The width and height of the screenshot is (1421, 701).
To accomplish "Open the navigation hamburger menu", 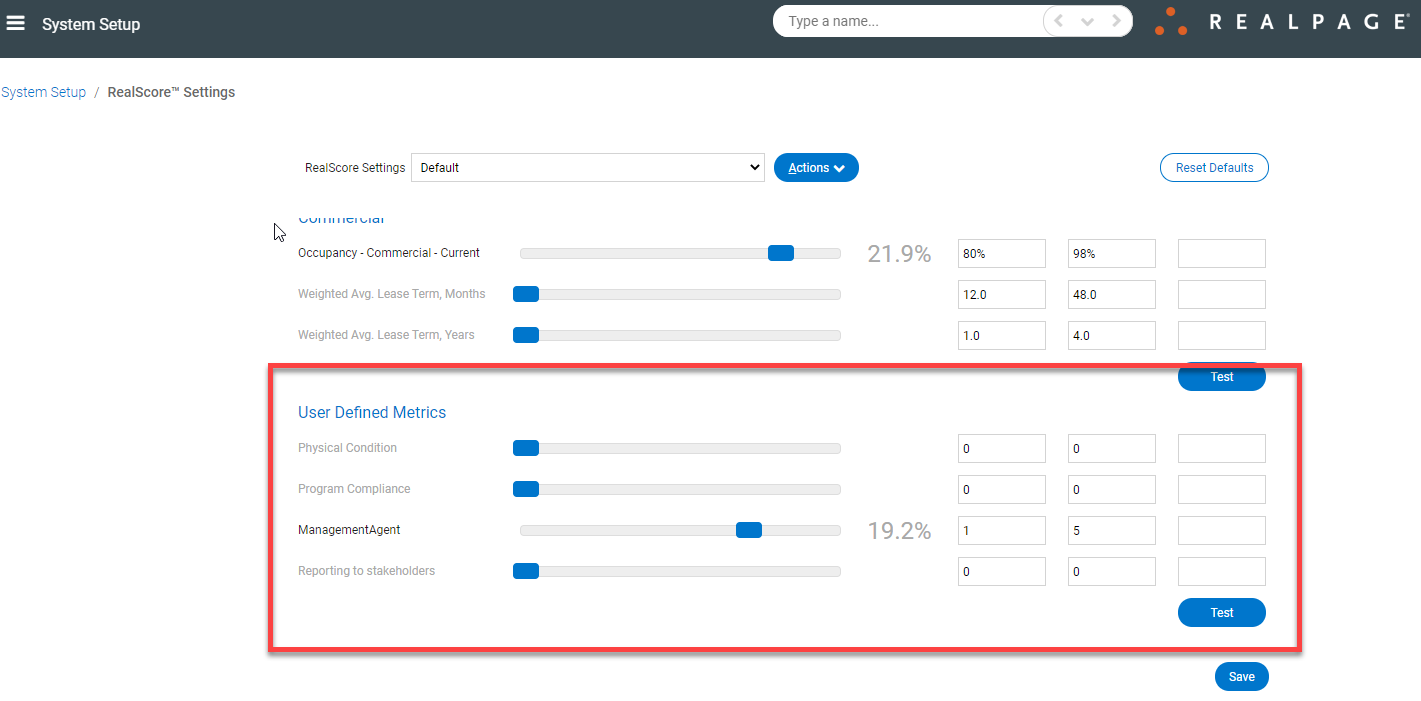I will coord(15,22).
